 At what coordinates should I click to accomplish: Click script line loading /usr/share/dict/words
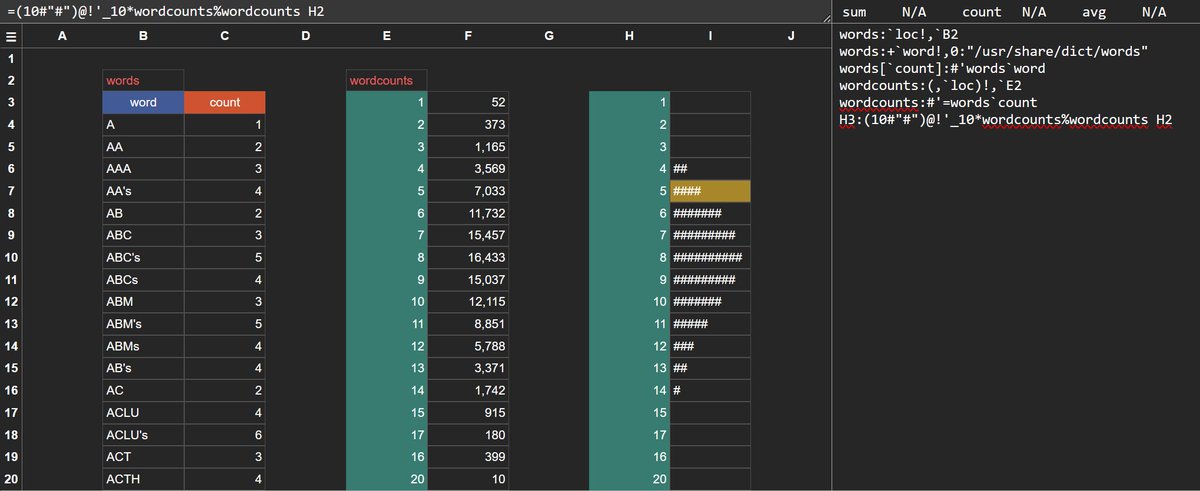[x=994, y=52]
